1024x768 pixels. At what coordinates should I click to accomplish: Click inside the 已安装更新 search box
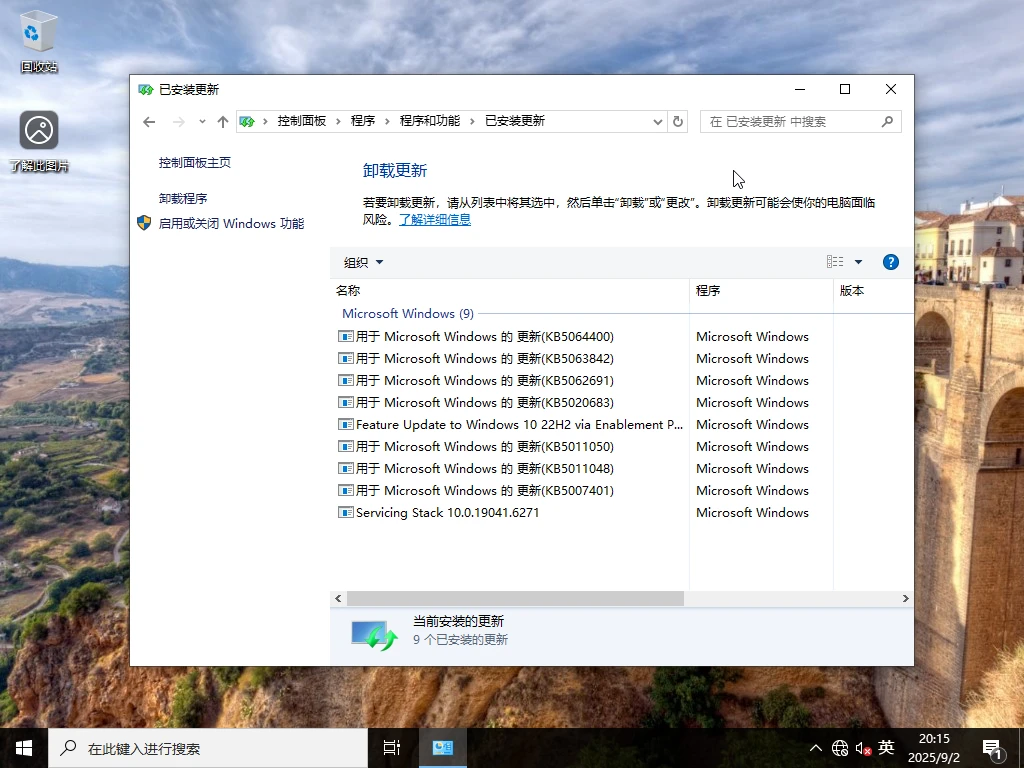pos(790,121)
